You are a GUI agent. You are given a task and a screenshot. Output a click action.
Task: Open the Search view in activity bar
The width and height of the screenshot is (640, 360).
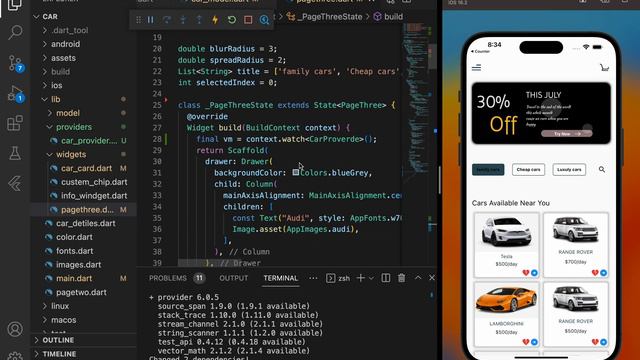15,32
